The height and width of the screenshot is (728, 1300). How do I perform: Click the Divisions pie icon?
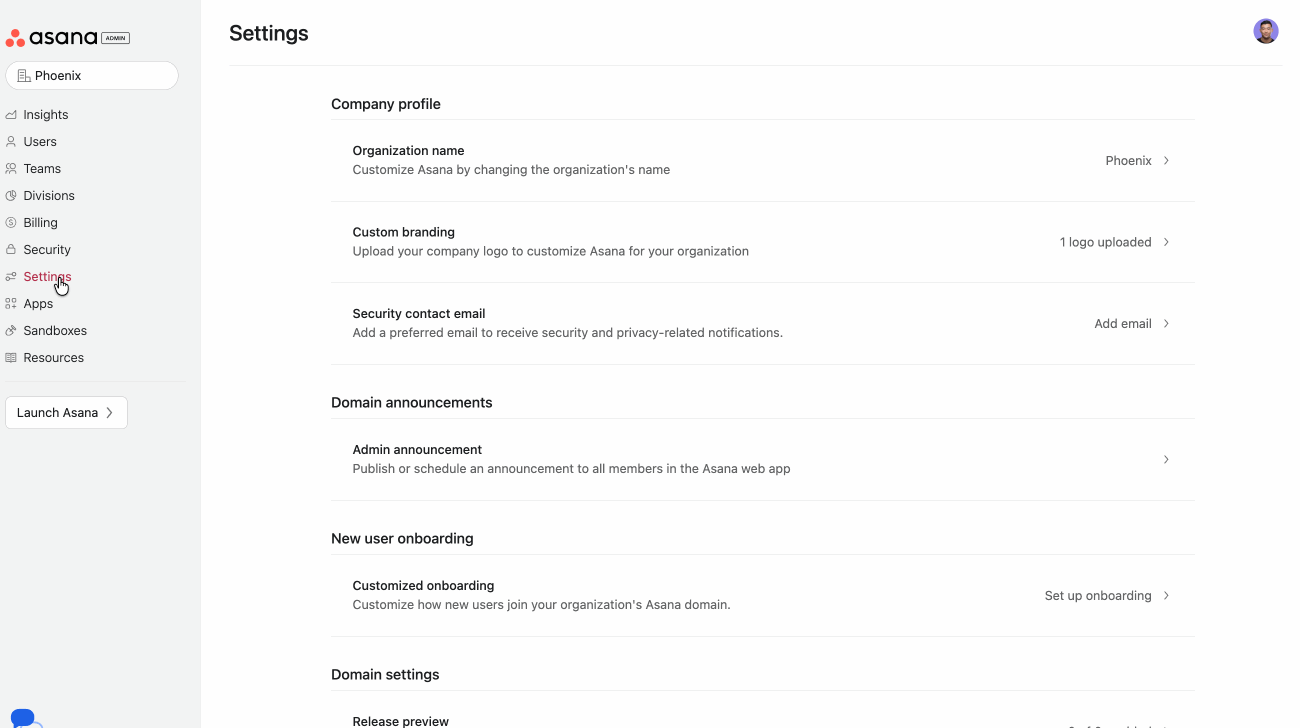click(x=11, y=196)
